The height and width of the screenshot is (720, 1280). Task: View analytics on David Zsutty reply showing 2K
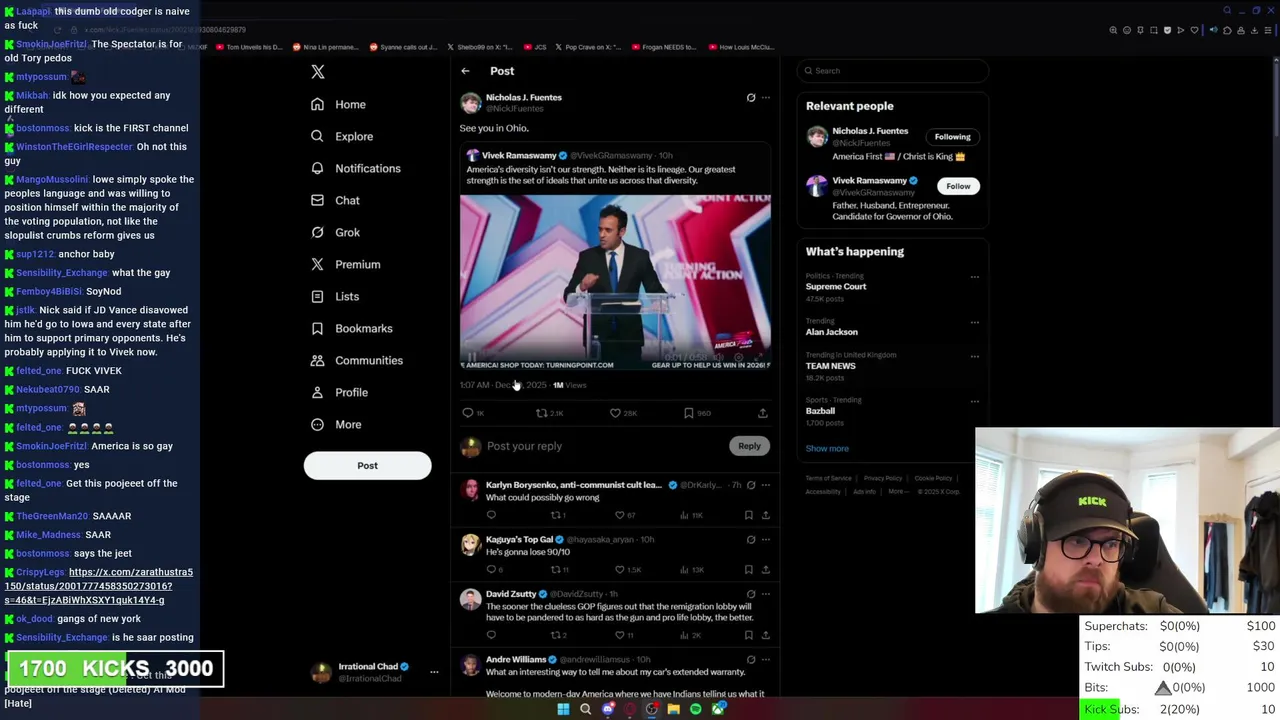(692, 635)
